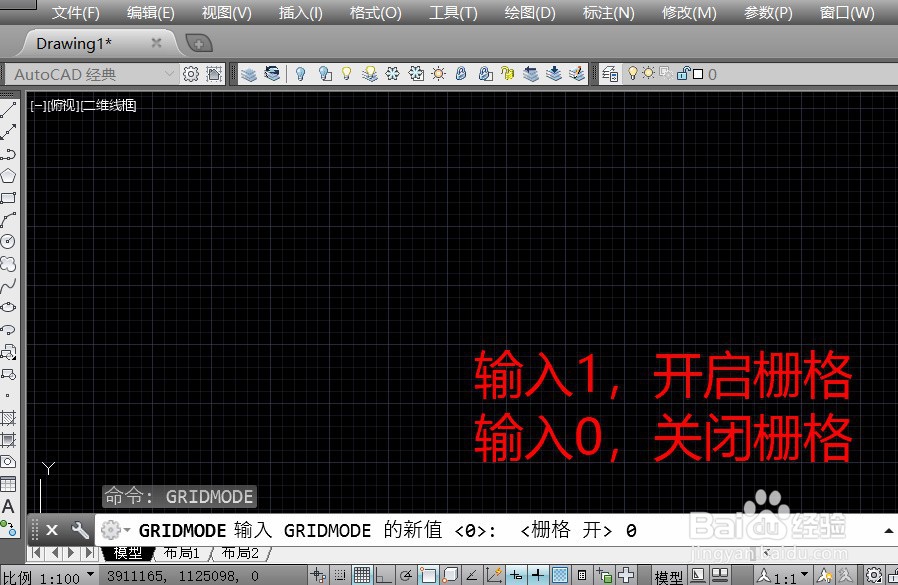Select the Revision Cloud tool

point(8,264)
